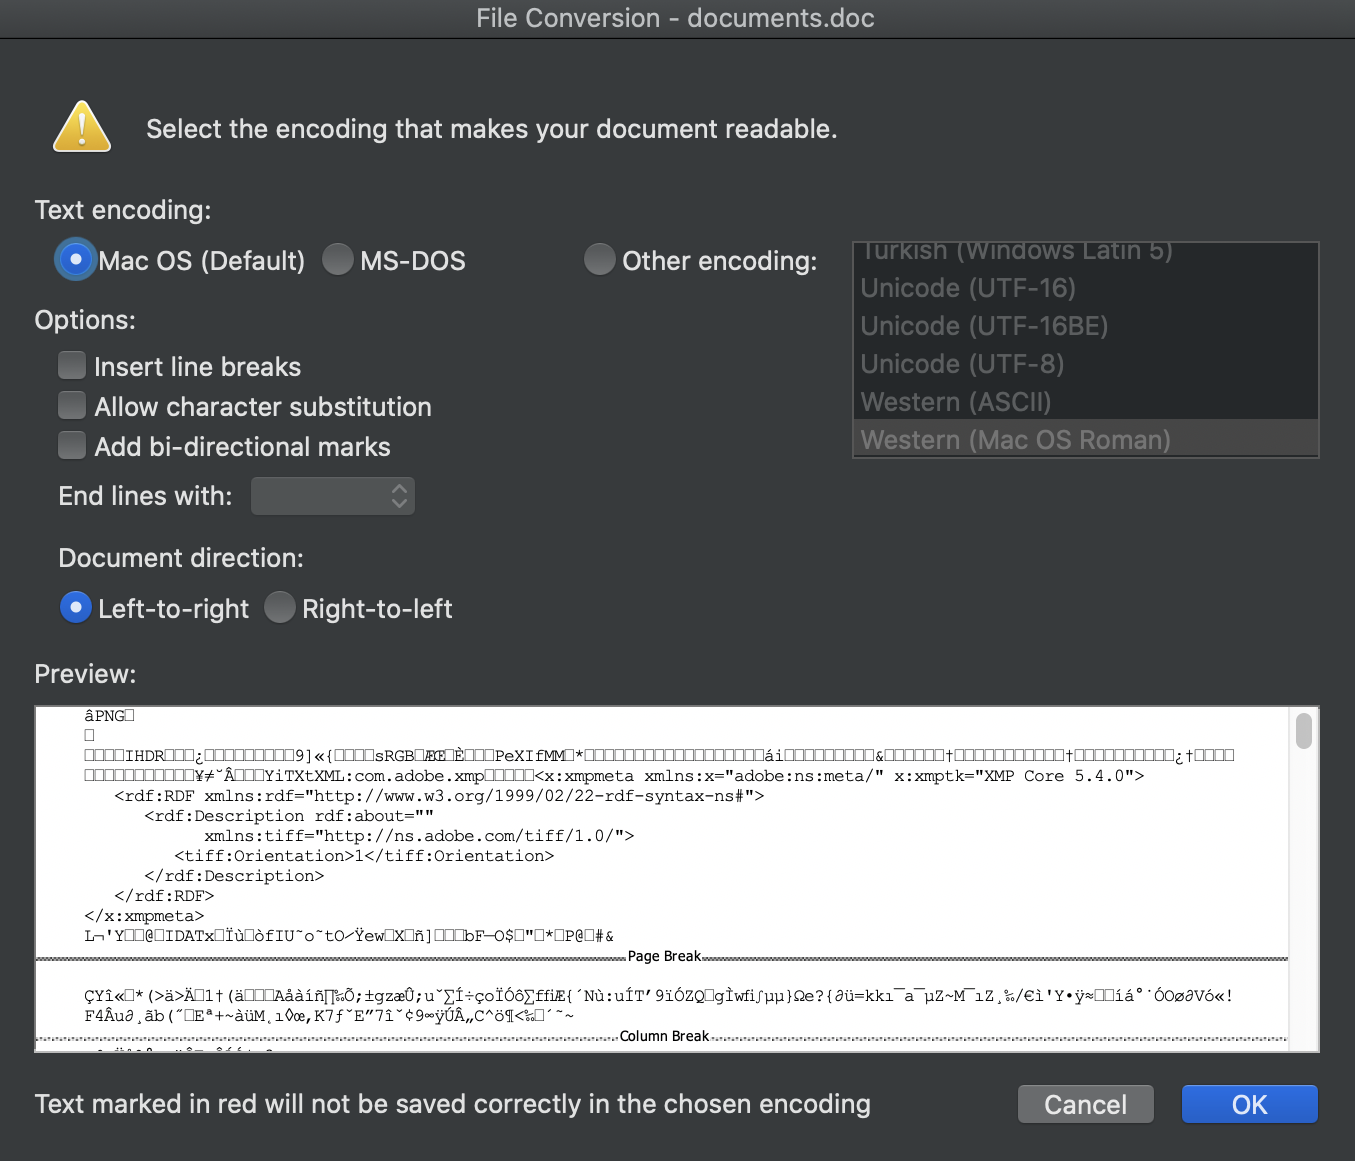Confirm with the OK button

click(1250, 1104)
